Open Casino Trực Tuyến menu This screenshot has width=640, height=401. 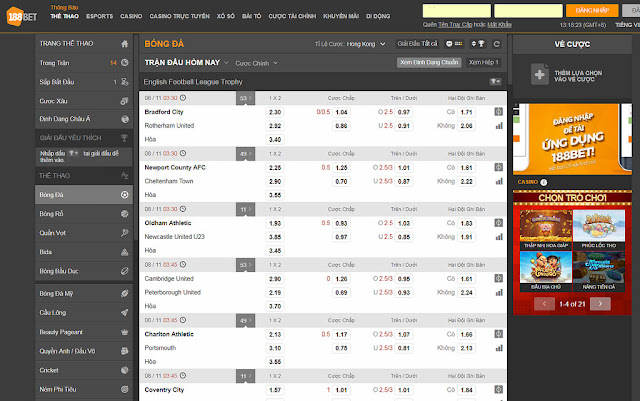(179, 16)
